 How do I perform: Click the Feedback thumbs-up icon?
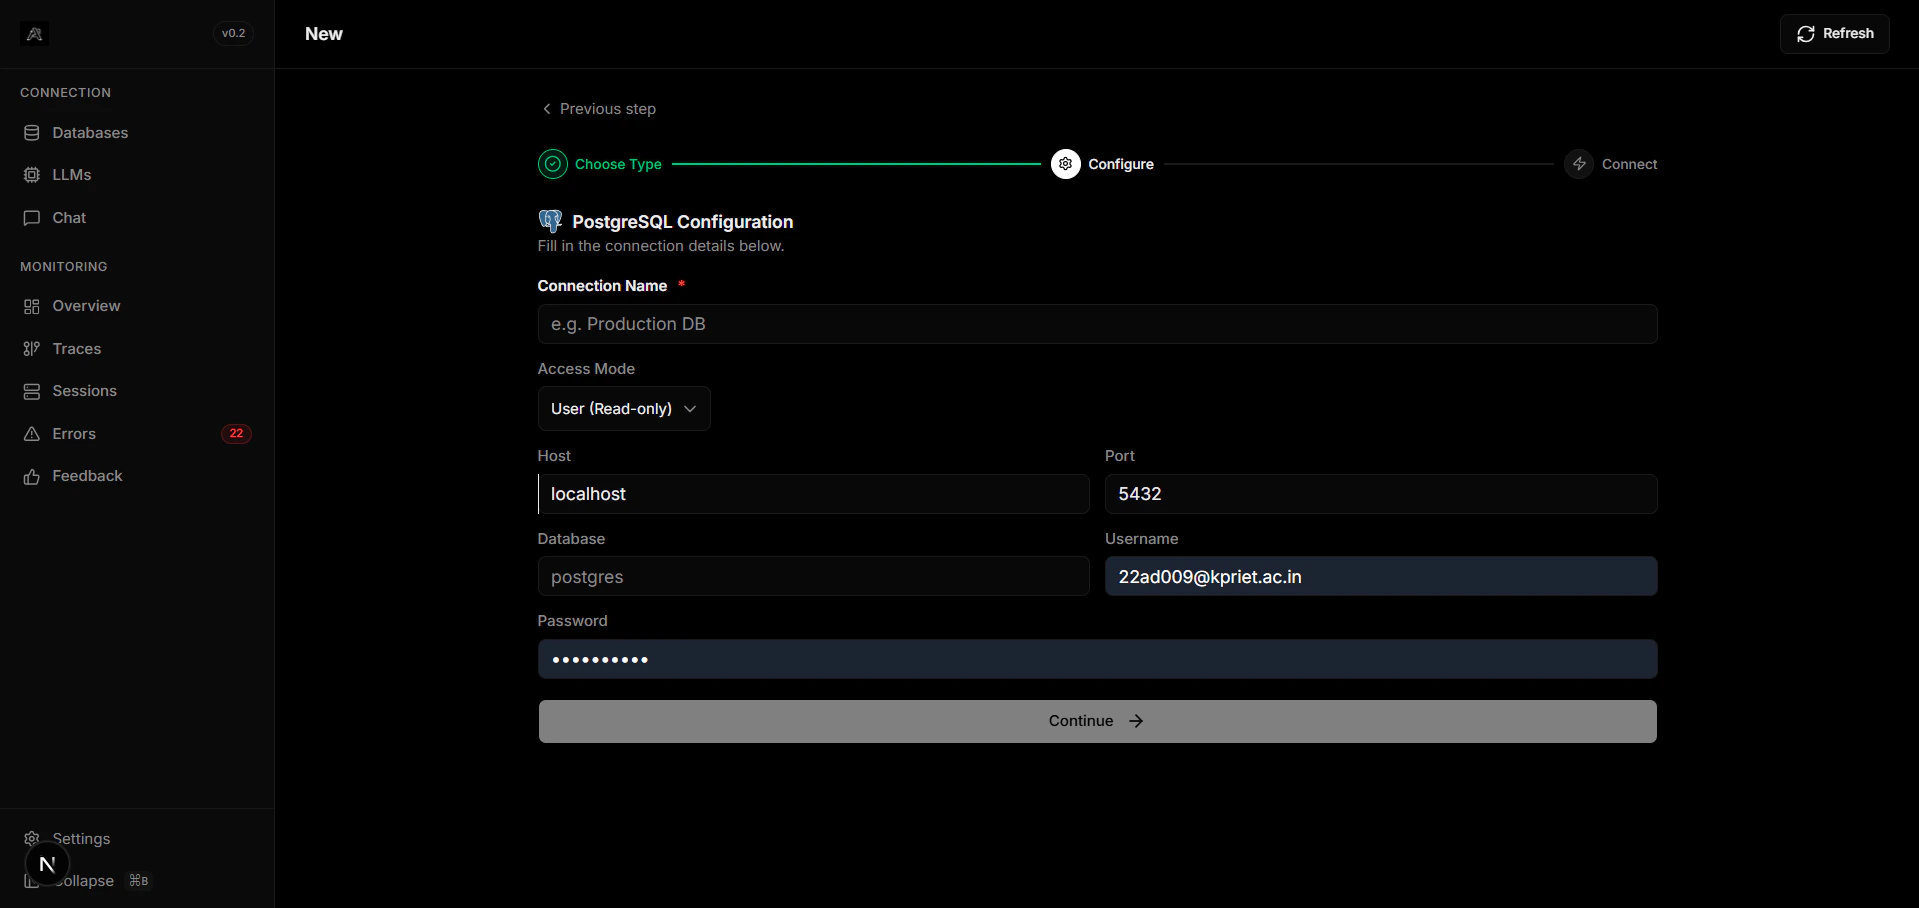coord(32,477)
